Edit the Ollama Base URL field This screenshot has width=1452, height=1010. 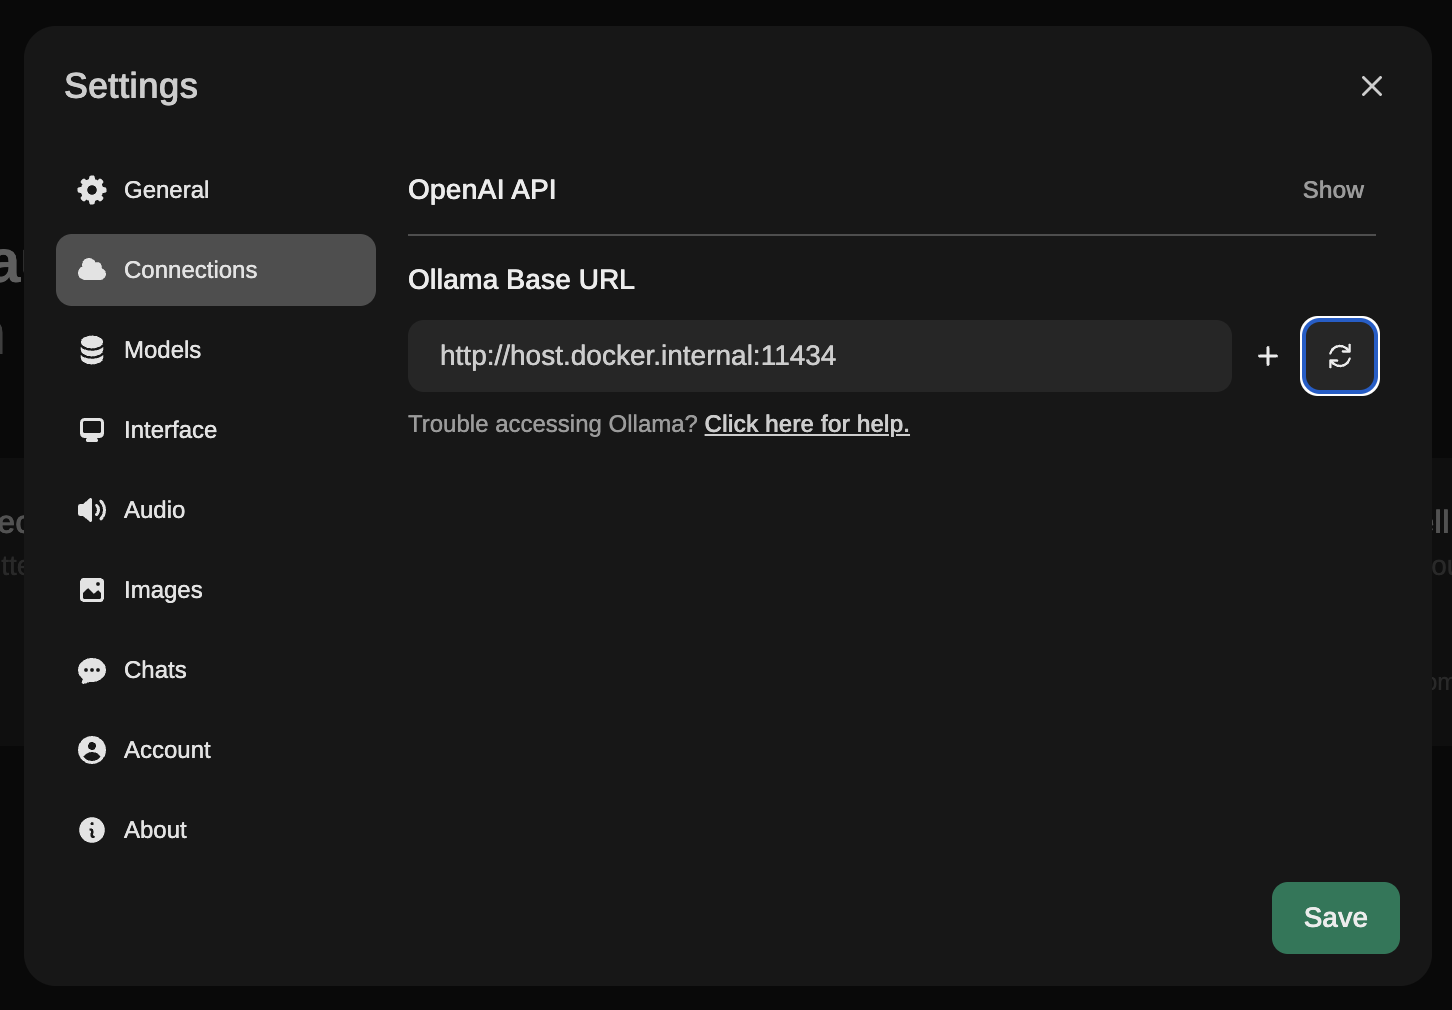pos(820,355)
